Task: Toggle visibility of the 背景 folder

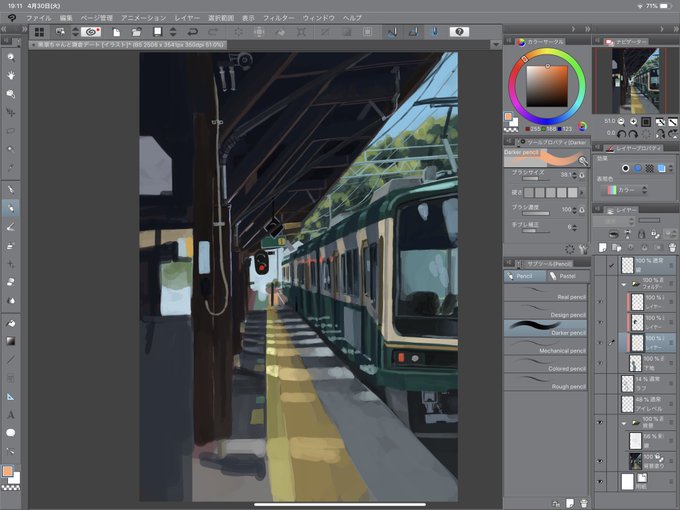Action: pyautogui.click(x=600, y=422)
